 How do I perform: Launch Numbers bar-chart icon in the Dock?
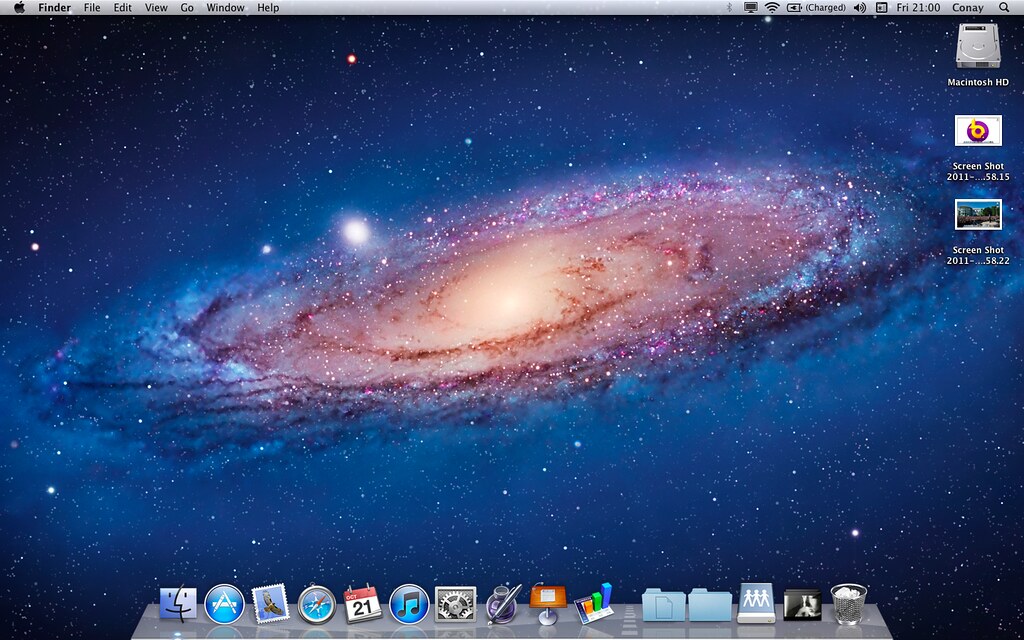[594, 603]
